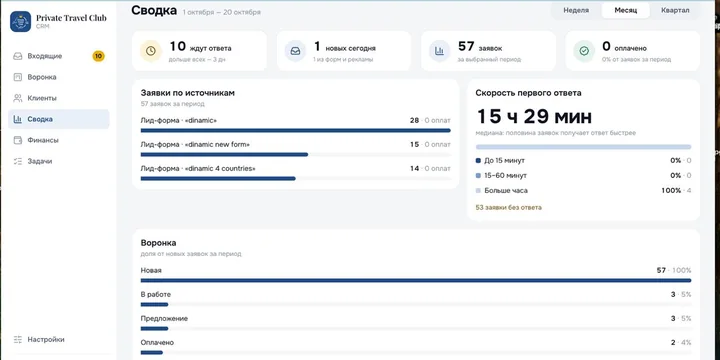This screenshot has width=720, height=360.
Task: Go to the Клиенты page
Action: click(59, 98)
